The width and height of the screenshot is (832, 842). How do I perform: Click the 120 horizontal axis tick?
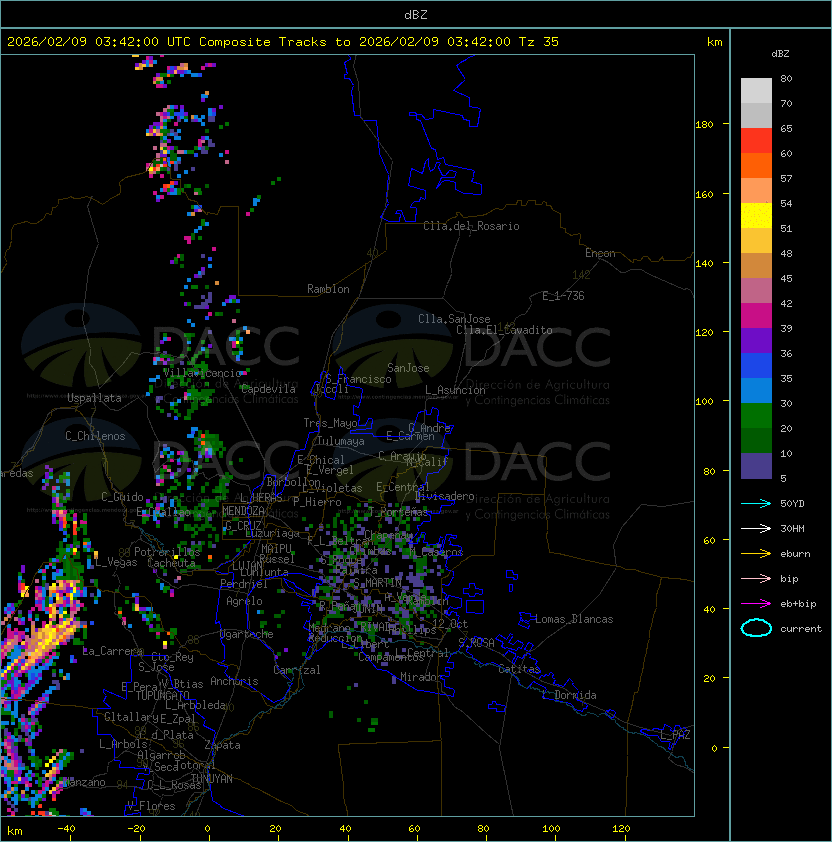click(x=621, y=829)
